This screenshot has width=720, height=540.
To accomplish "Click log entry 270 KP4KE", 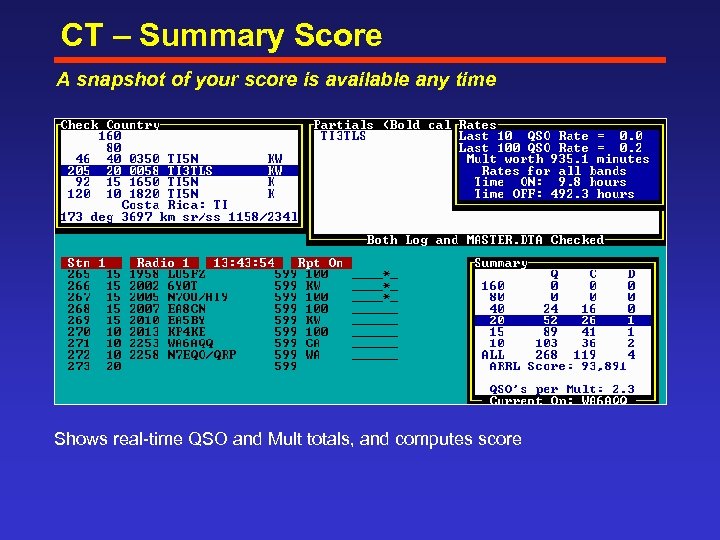I will pyautogui.click(x=232, y=332).
